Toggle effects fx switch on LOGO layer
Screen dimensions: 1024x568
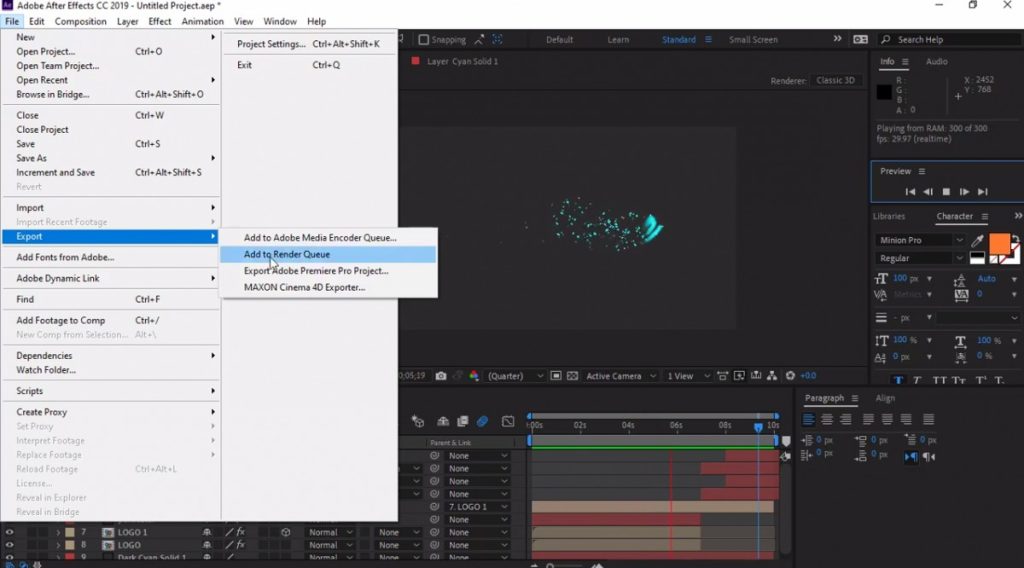point(240,545)
